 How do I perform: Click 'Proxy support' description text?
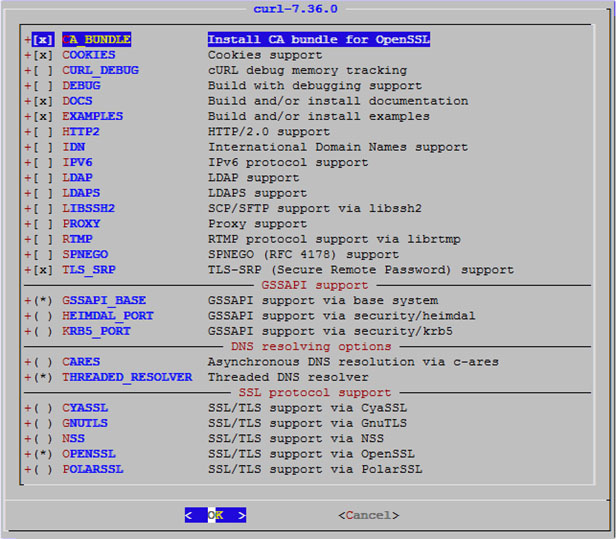coord(257,224)
